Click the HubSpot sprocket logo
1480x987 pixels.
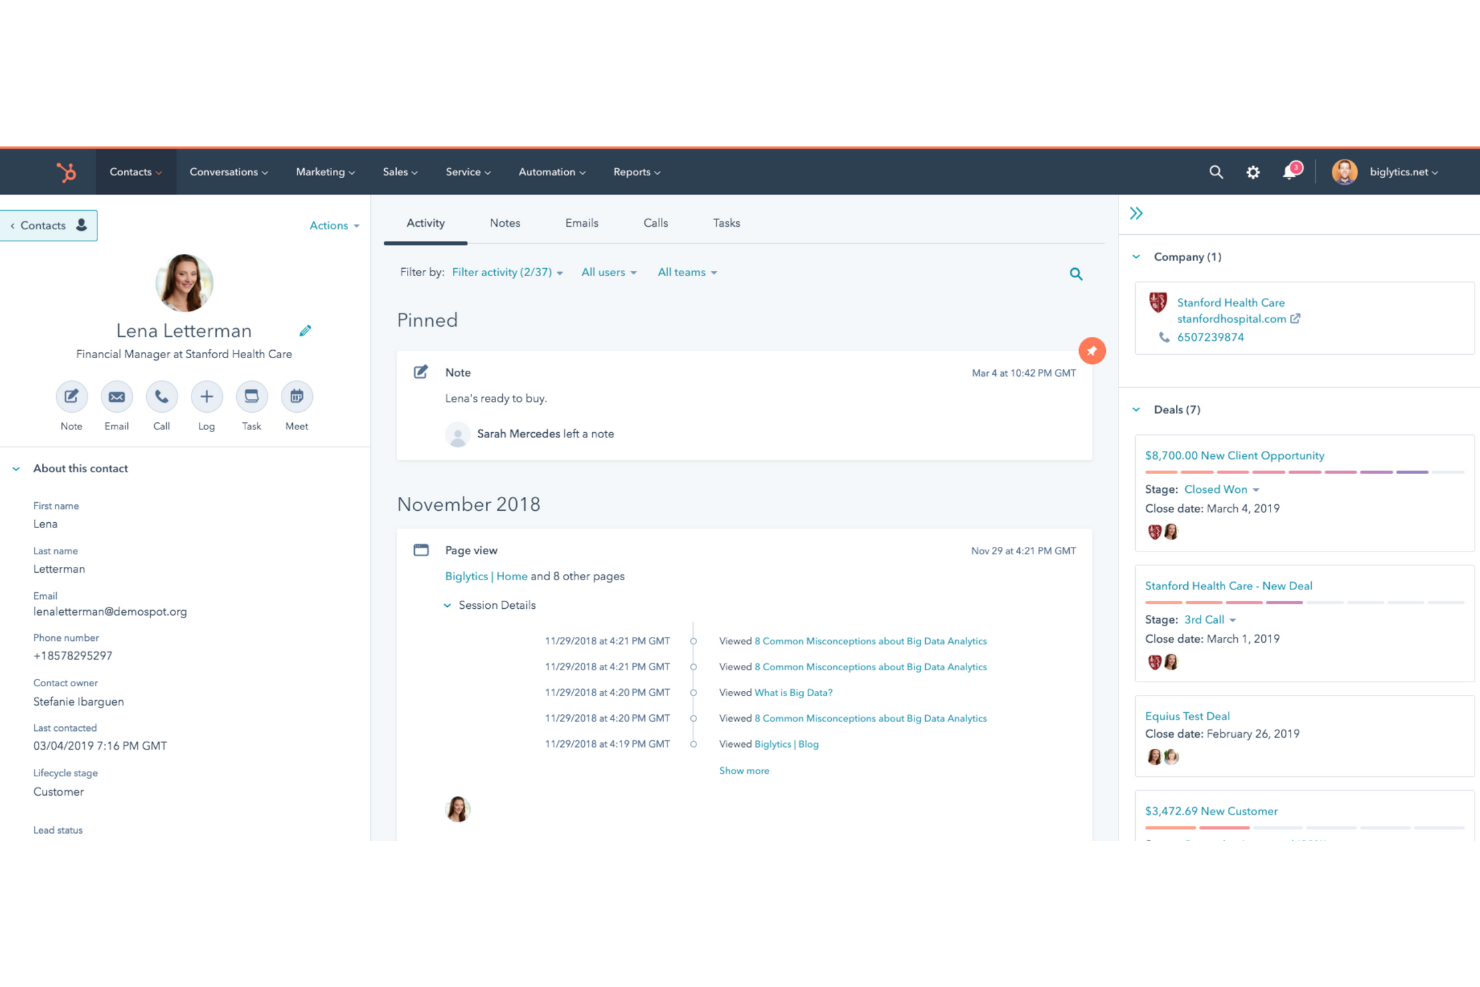click(x=66, y=171)
